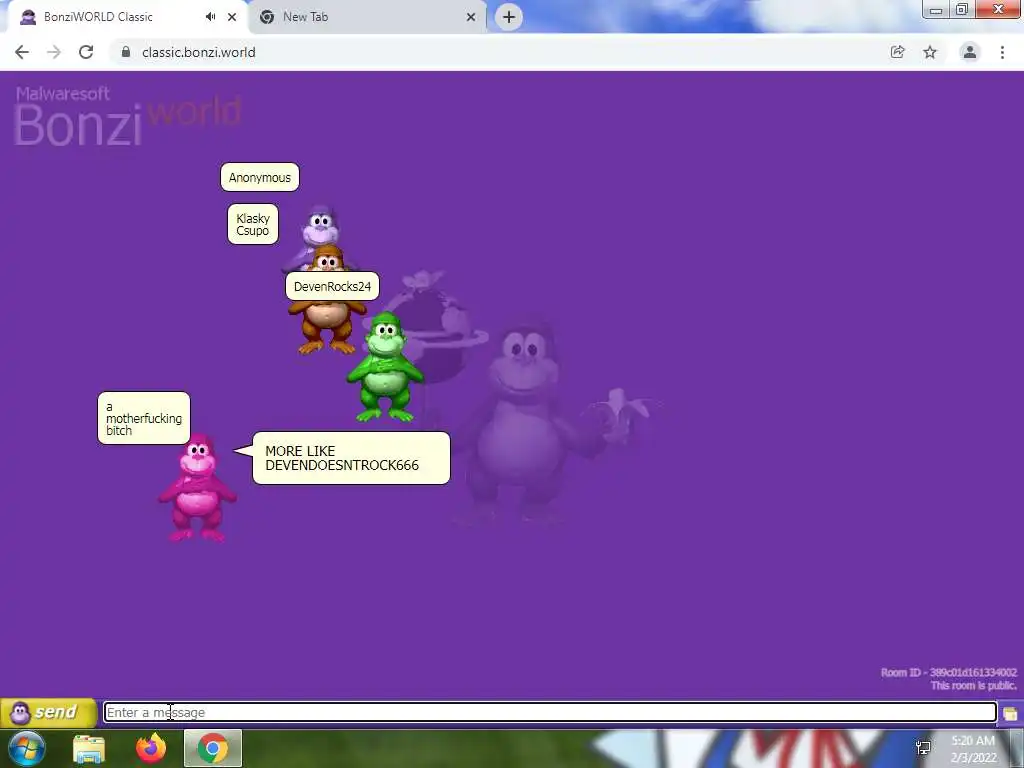Click the green Bonzi character
The height and width of the screenshot is (768, 1024).
[x=385, y=367]
